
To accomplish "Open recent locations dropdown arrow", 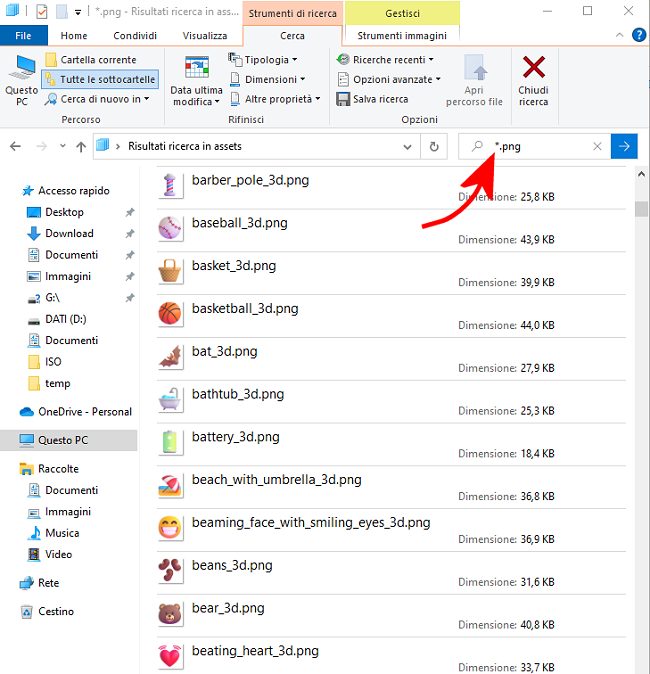I will [x=63, y=146].
